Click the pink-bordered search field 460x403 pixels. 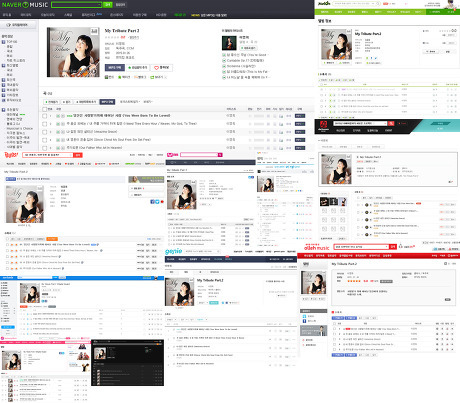[x=199, y=155]
